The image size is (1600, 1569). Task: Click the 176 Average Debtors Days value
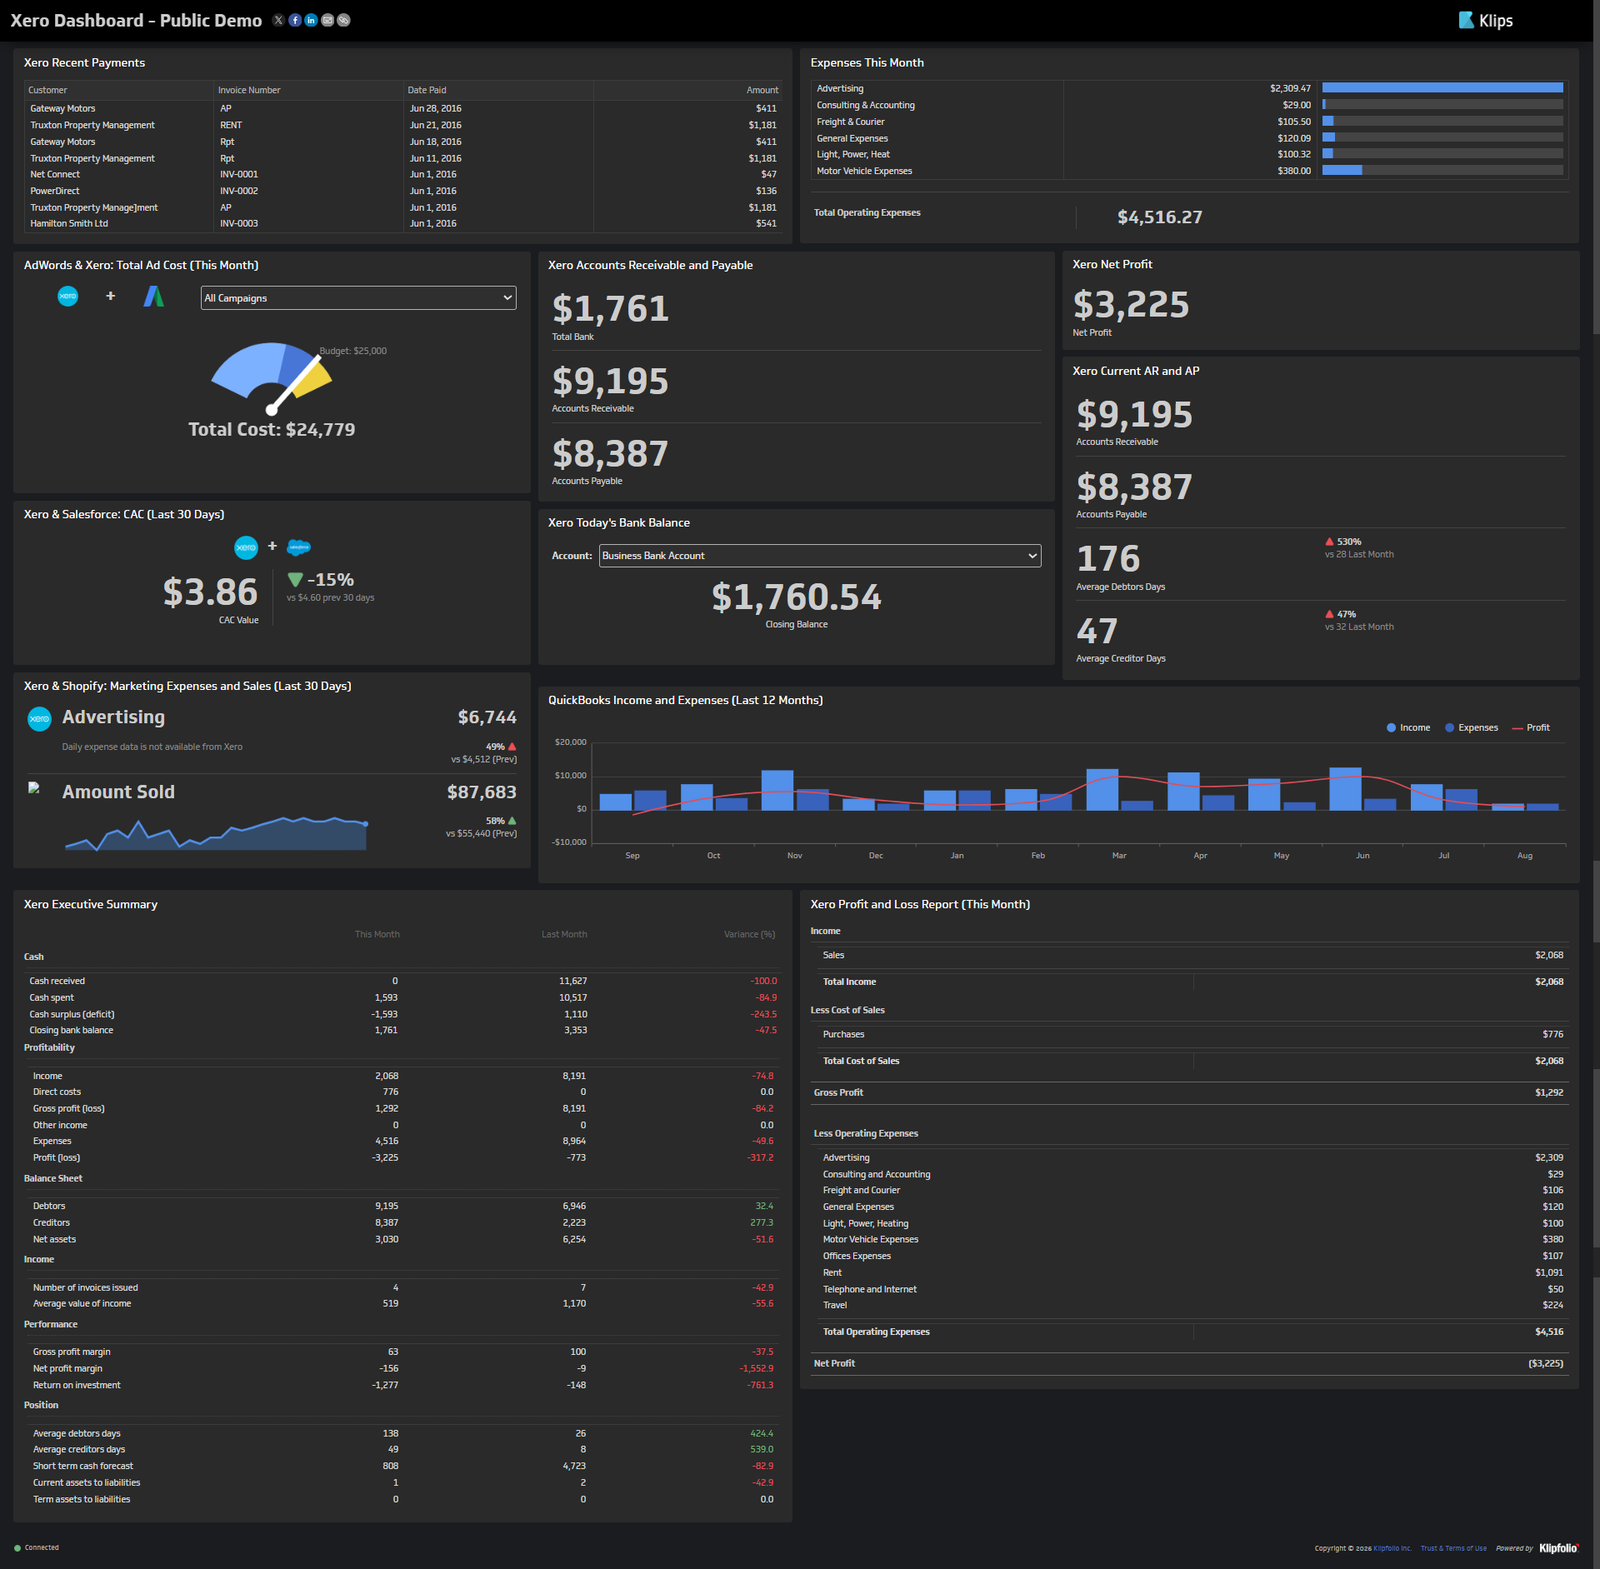1108,558
